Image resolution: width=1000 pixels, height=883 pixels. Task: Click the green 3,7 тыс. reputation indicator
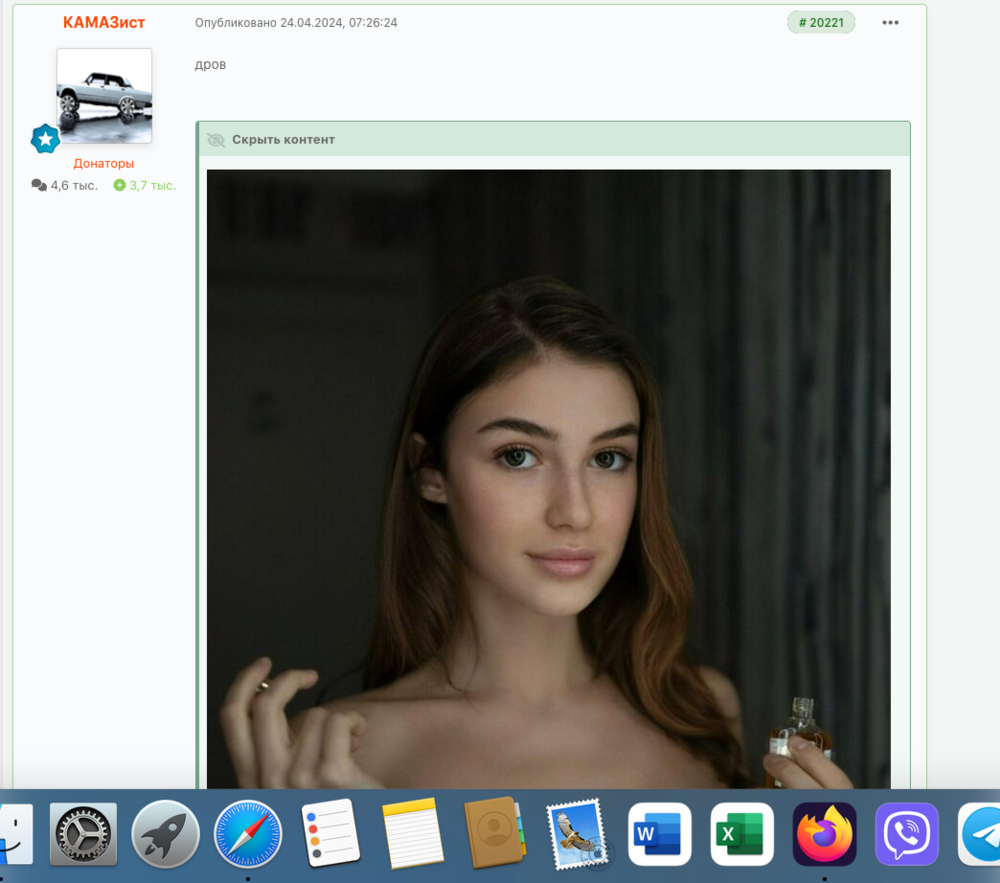(x=145, y=186)
